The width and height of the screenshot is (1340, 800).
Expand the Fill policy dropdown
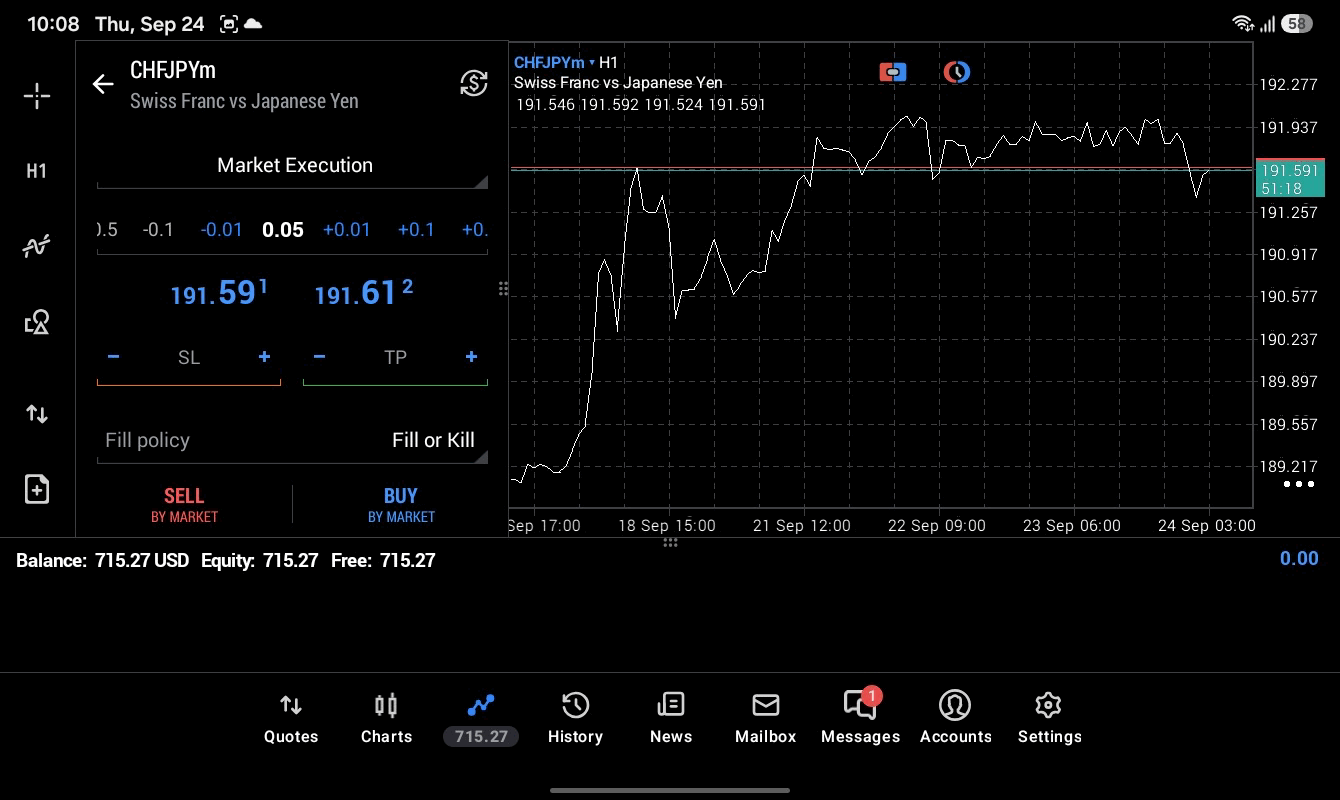click(293, 441)
